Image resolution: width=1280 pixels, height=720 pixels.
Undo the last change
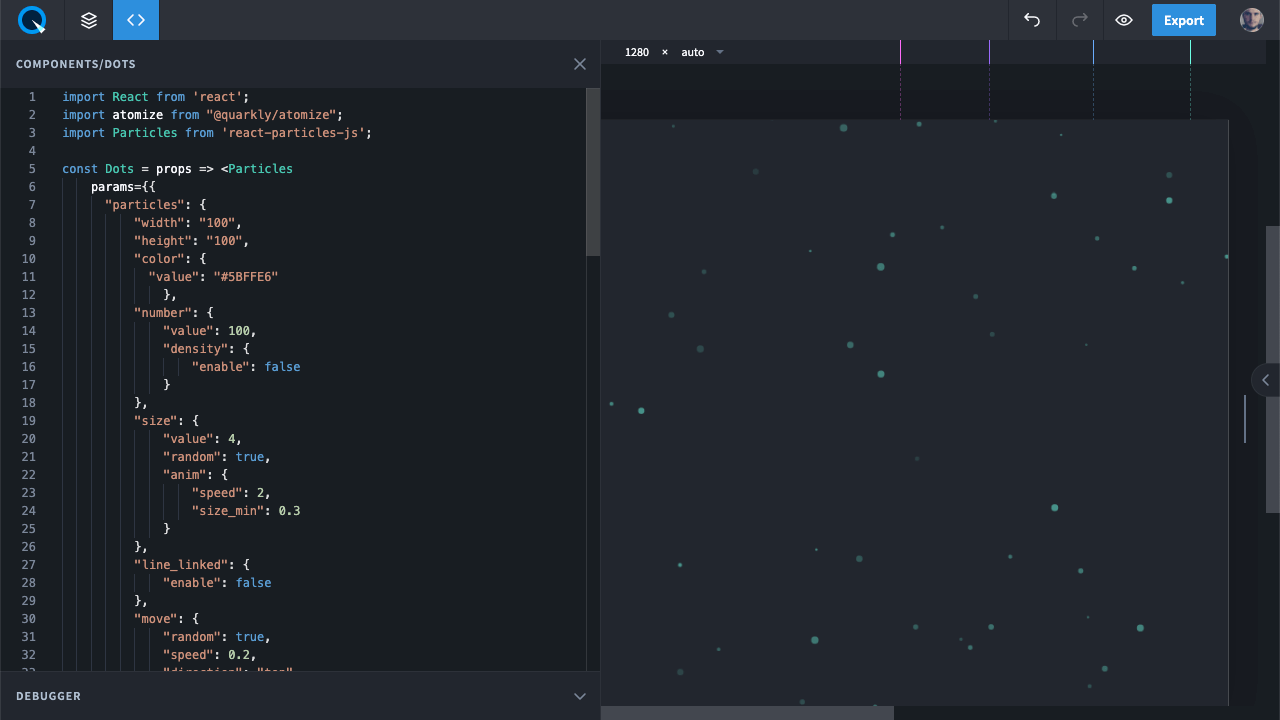(1032, 20)
